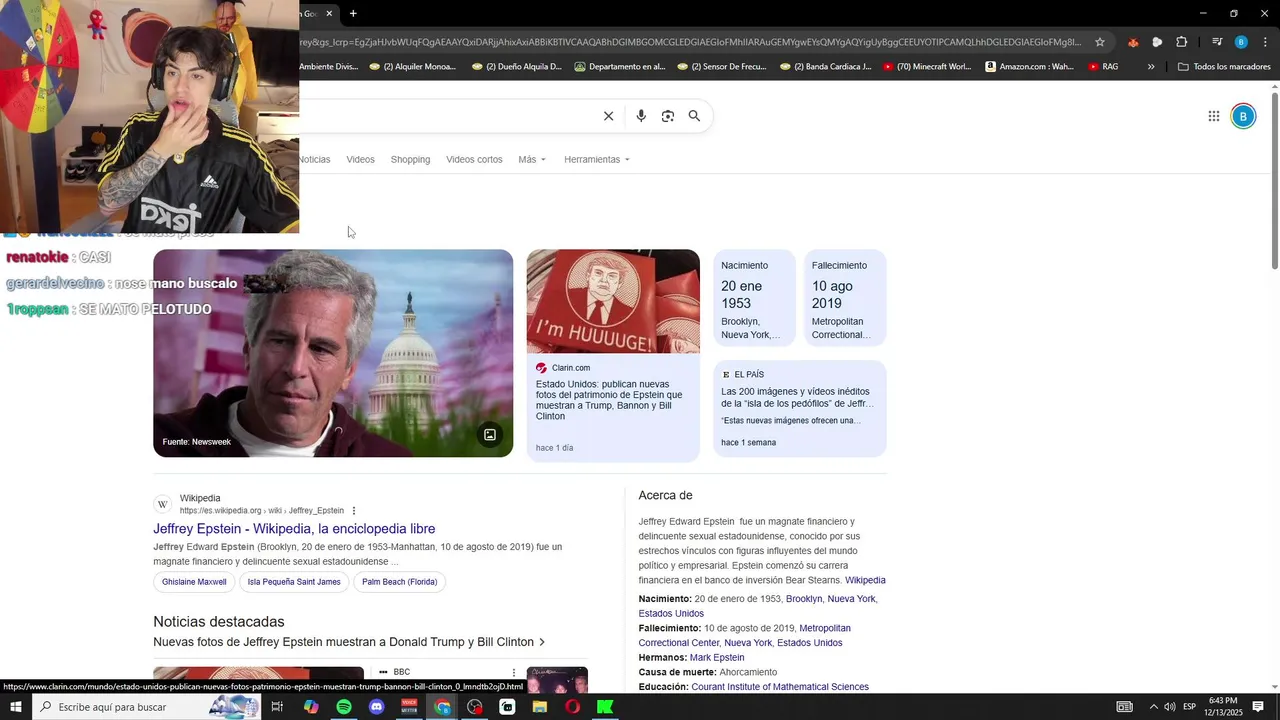The width and height of the screenshot is (1280, 720).
Task: Open the notifications center icon
Action: (x=1258, y=707)
